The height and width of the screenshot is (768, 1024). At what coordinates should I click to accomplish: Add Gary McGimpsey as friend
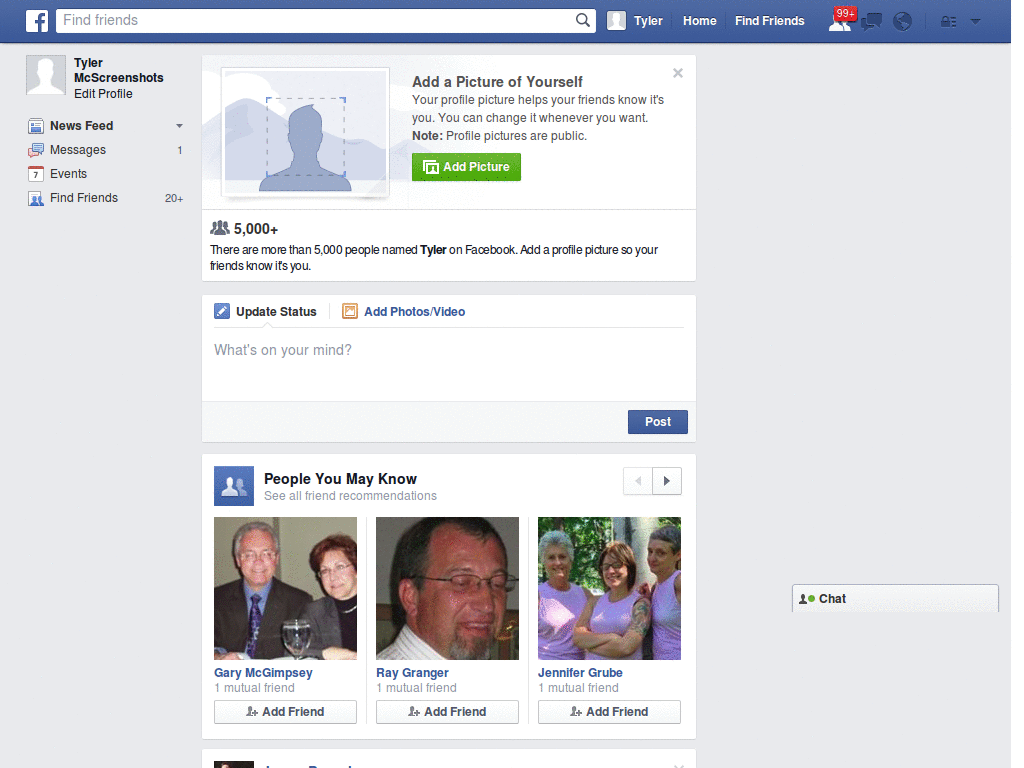(285, 712)
